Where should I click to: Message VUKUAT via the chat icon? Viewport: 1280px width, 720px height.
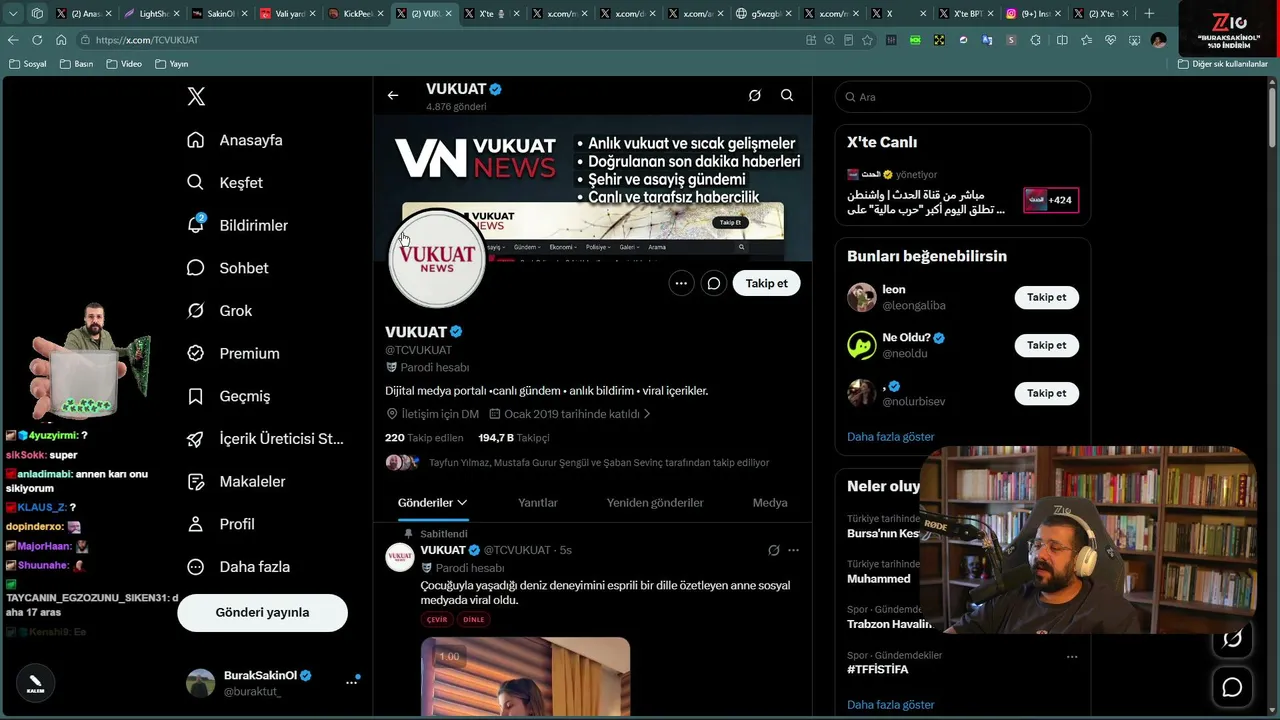(714, 283)
